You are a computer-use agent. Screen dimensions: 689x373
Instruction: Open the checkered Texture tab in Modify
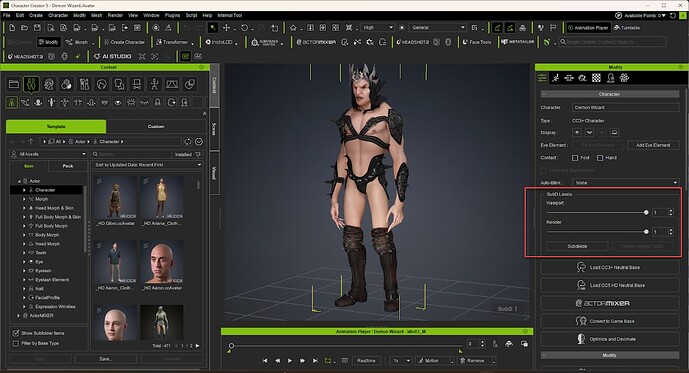(x=596, y=78)
